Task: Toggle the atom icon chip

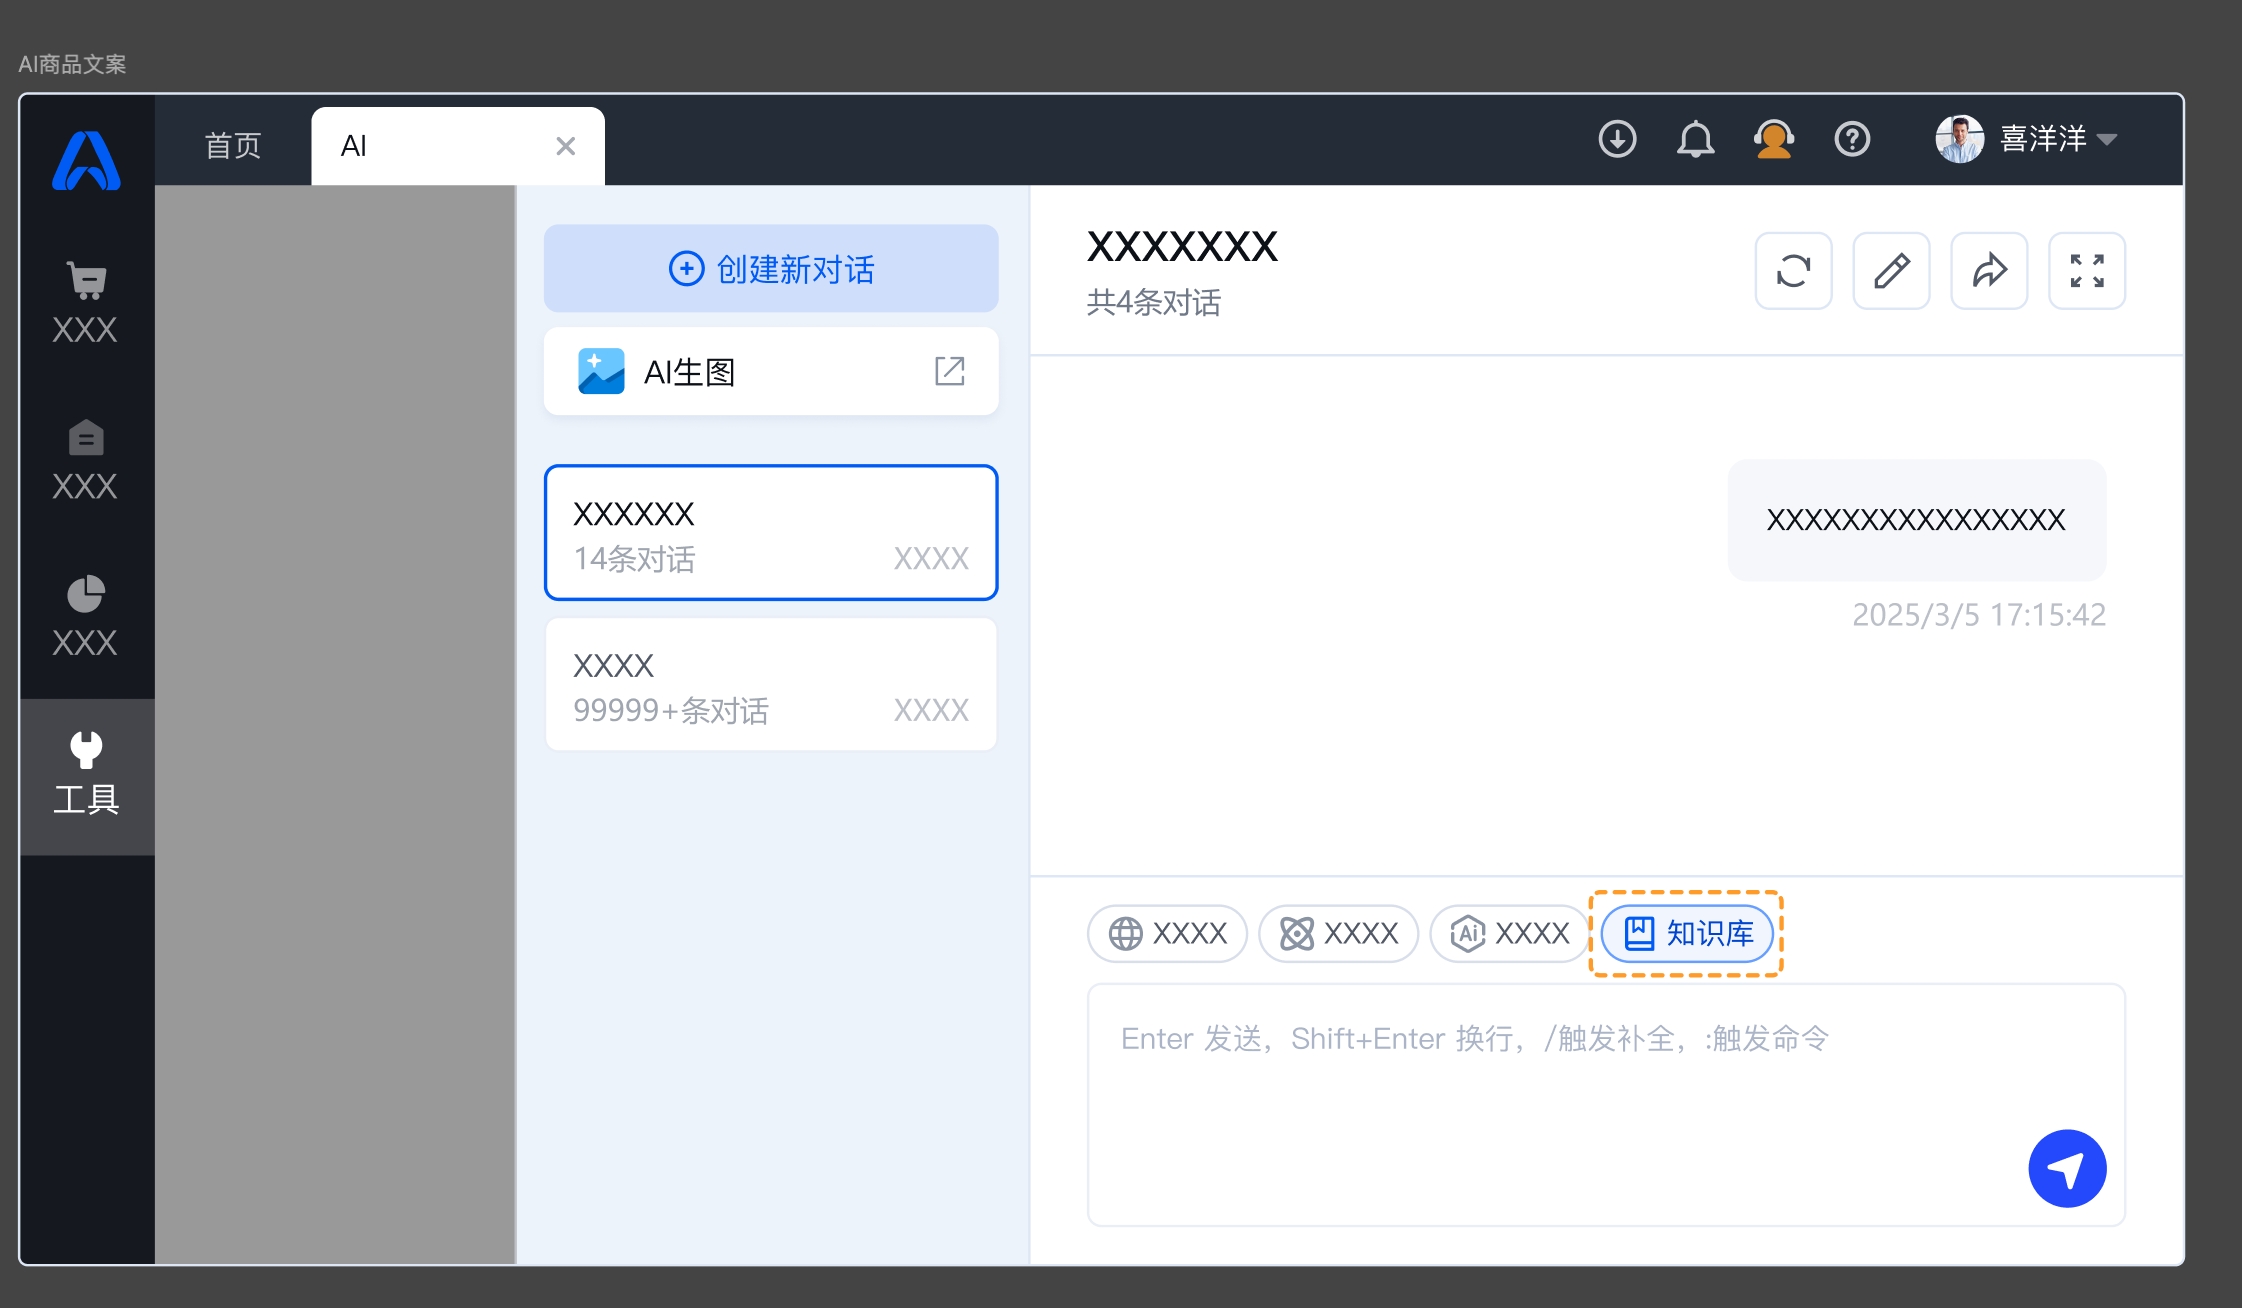Action: [x=1338, y=933]
